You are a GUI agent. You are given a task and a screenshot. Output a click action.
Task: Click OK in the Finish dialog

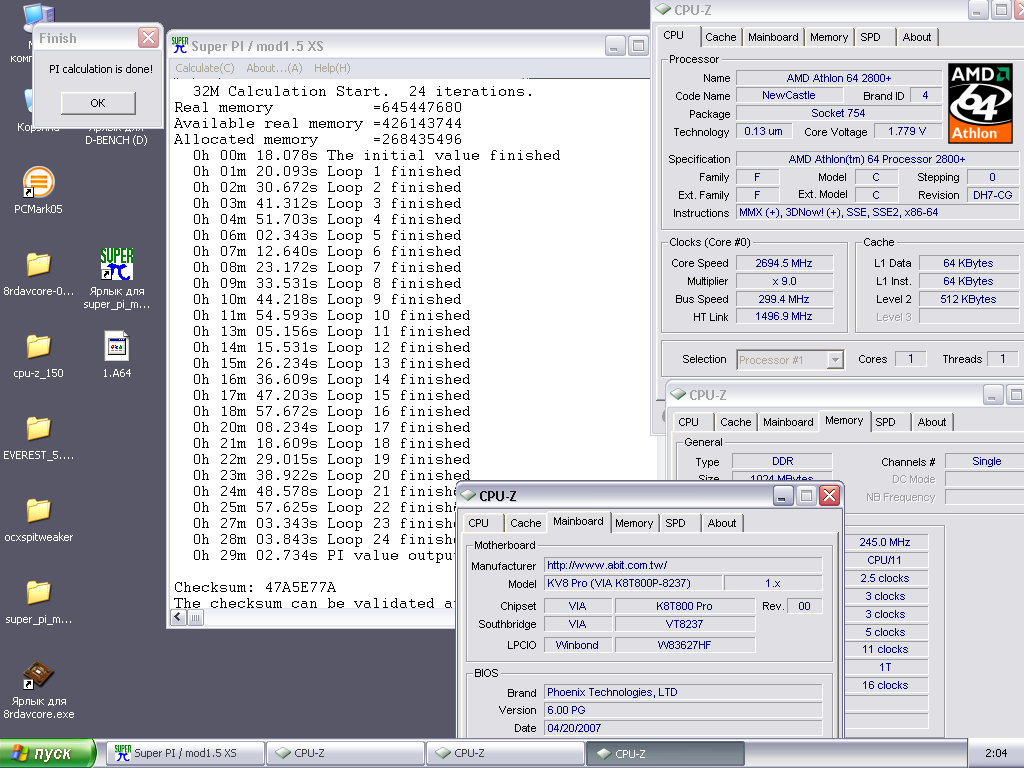tap(98, 103)
